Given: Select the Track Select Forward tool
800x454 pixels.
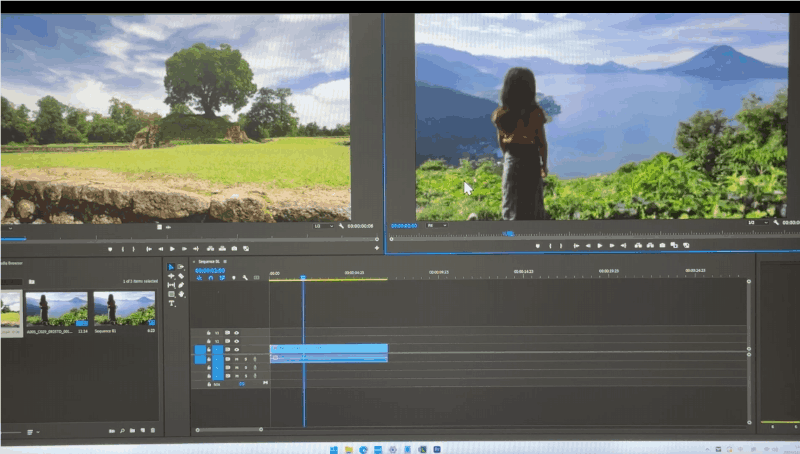Looking at the screenshot, I should click(x=181, y=267).
